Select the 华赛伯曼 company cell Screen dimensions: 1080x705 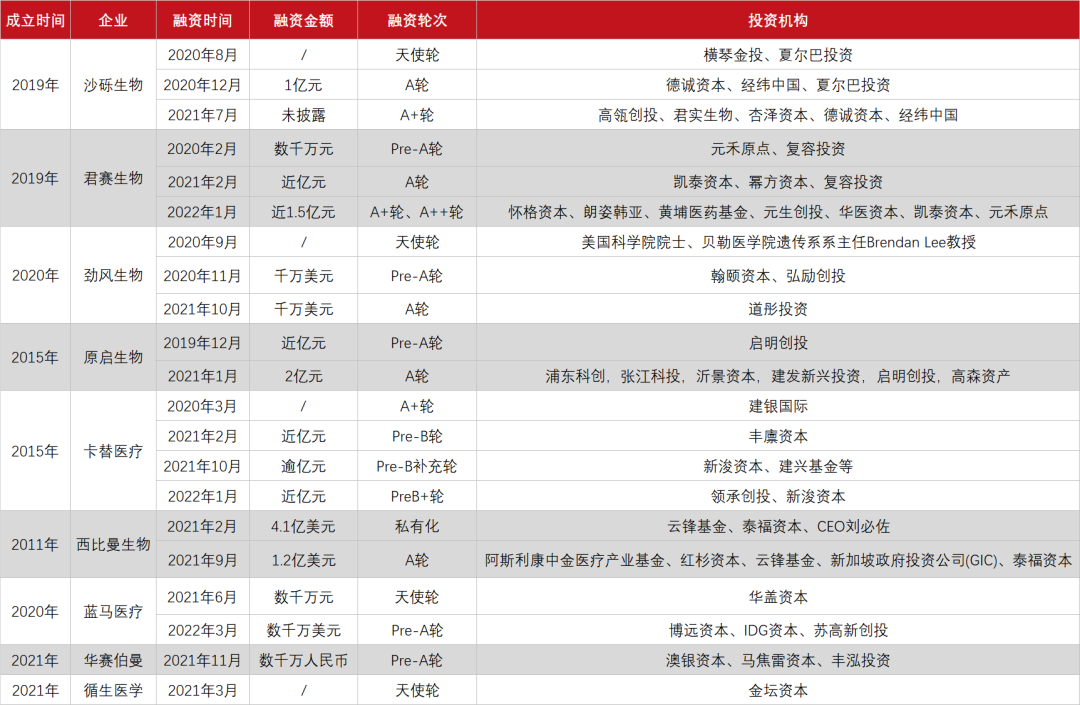[x=113, y=660]
